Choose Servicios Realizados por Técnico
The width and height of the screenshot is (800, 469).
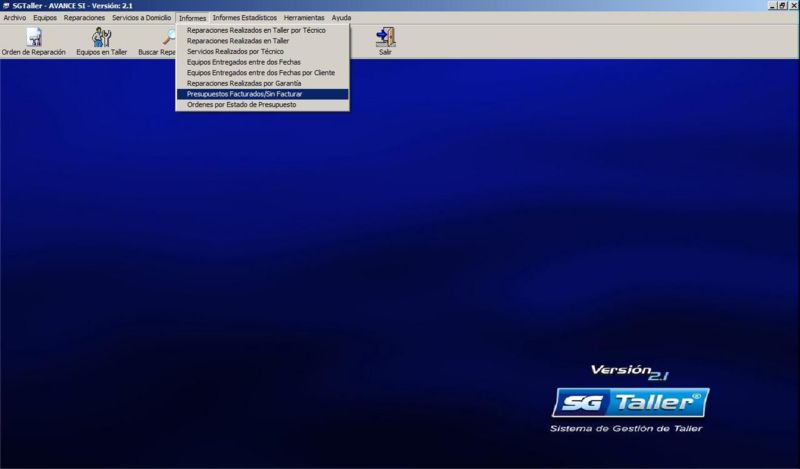pyautogui.click(x=262, y=52)
